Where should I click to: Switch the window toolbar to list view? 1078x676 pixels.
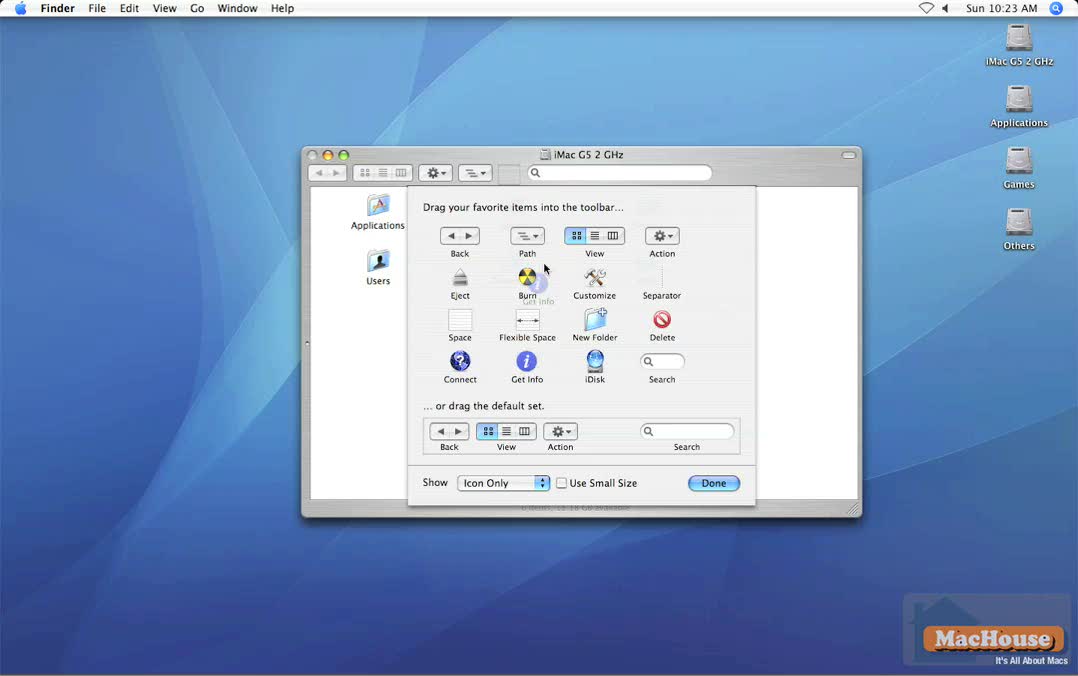pyautogui.click(x=383, y=173)
